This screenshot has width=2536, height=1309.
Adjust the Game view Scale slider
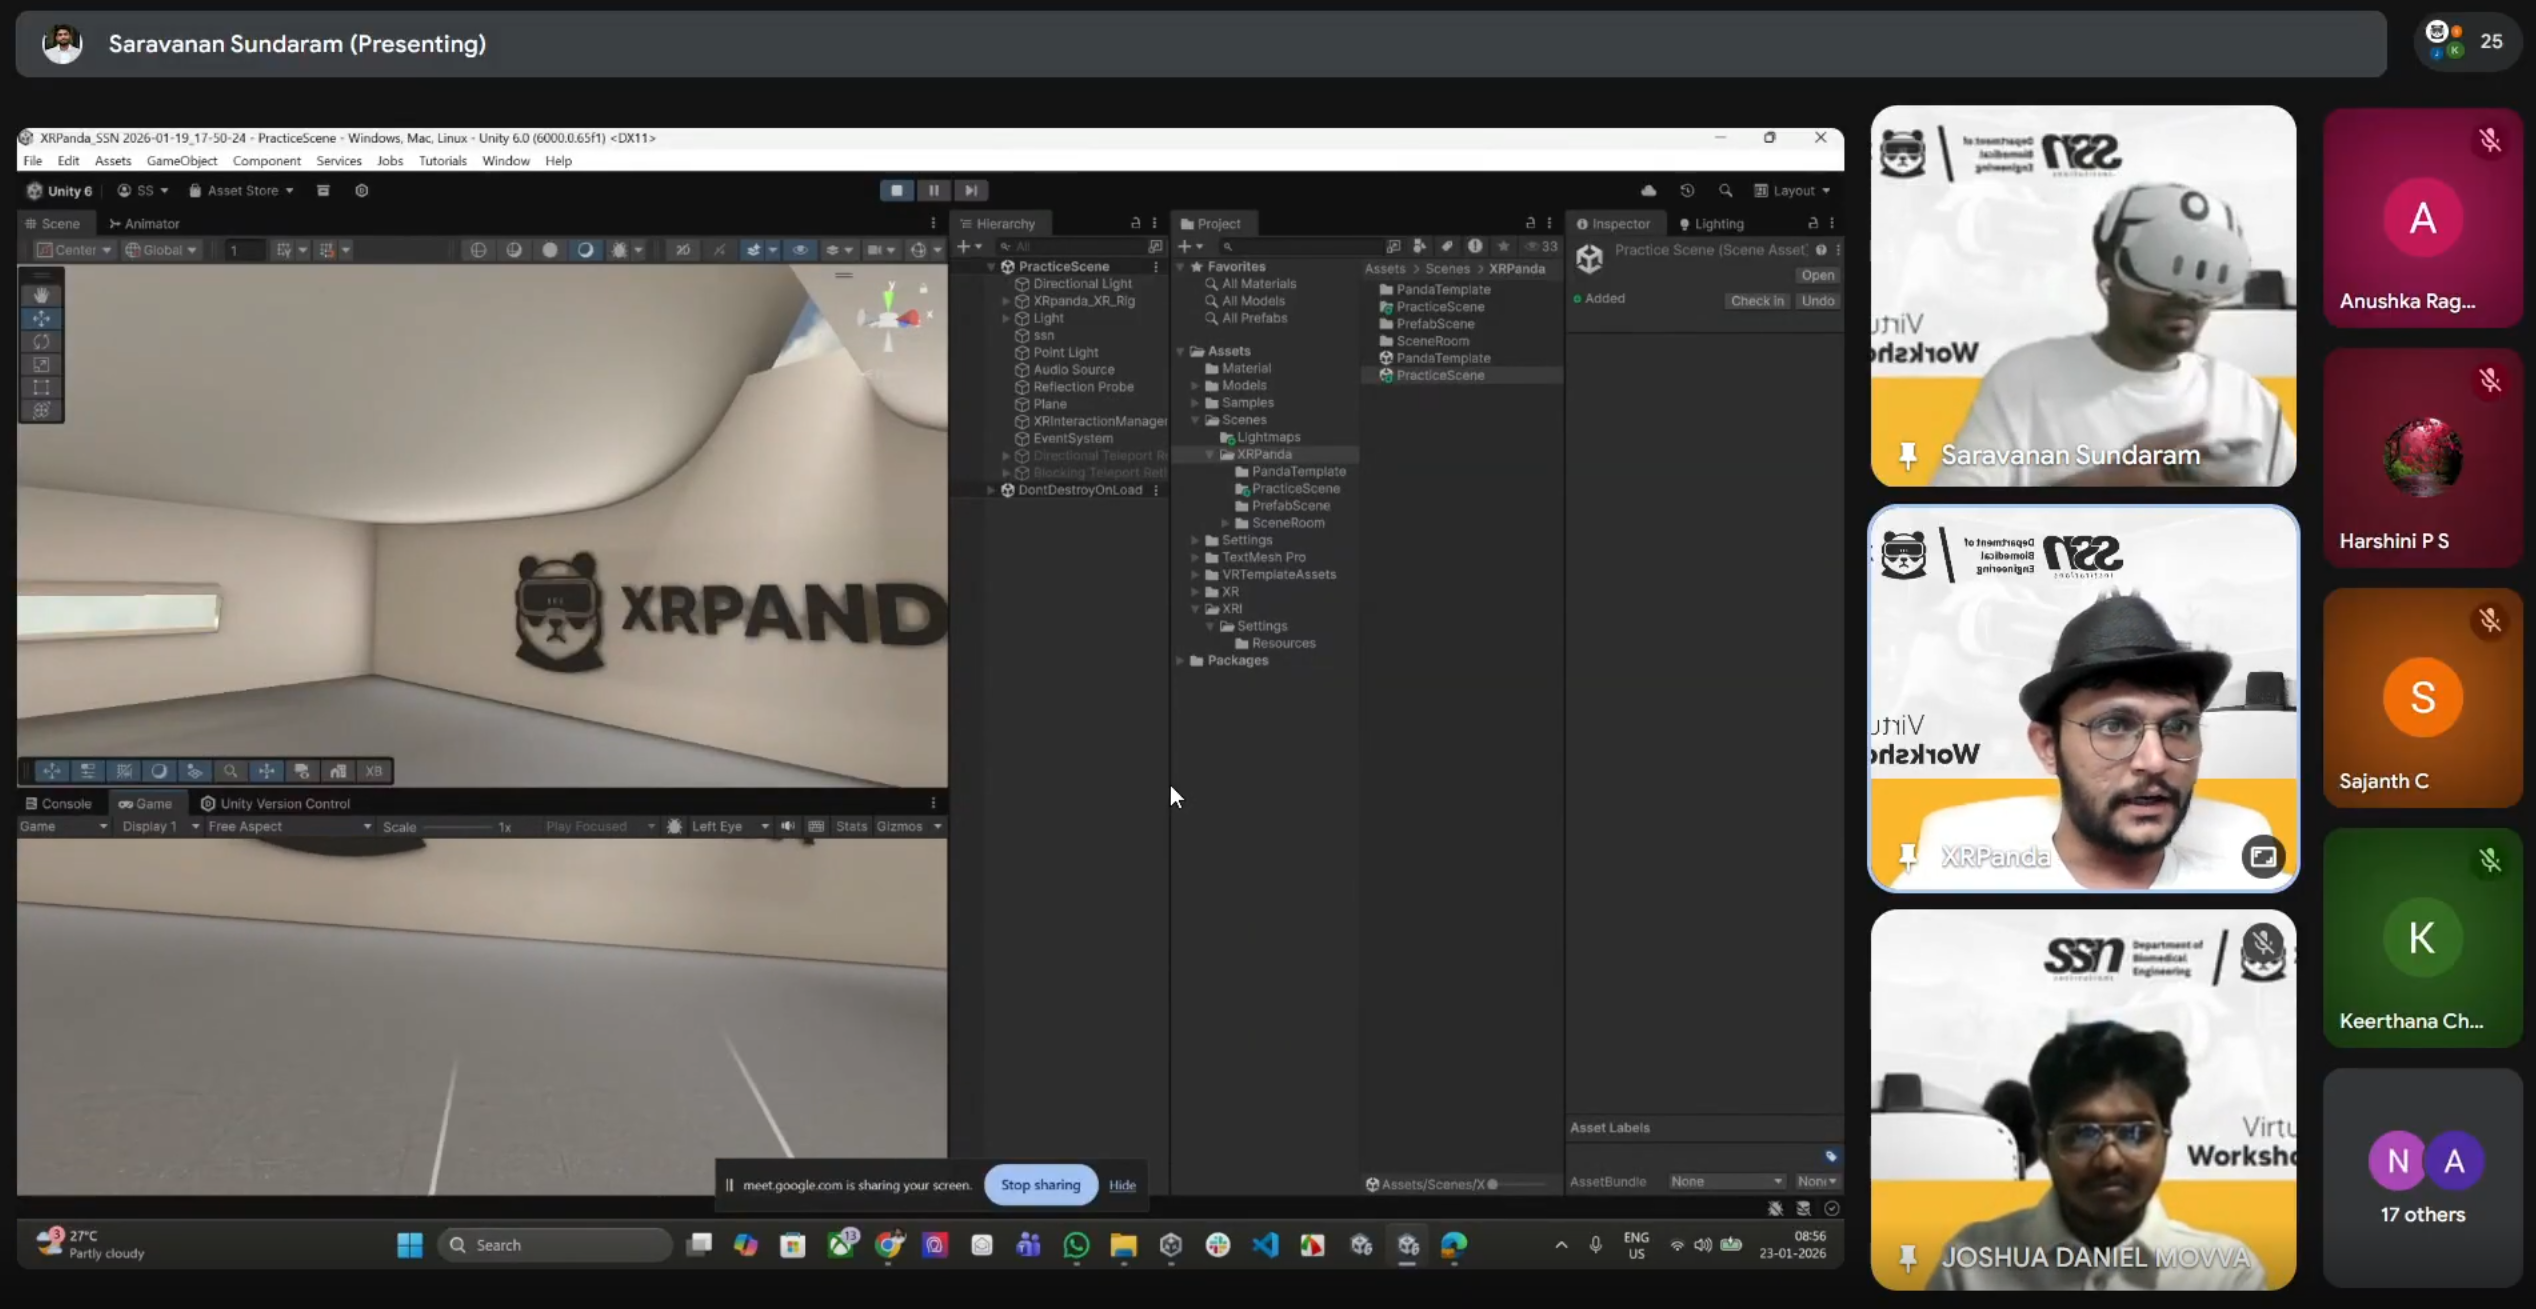[455, 828]
